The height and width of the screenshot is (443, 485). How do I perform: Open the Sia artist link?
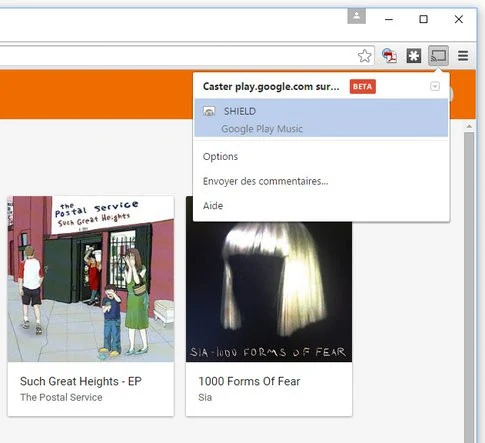[205, 397]
